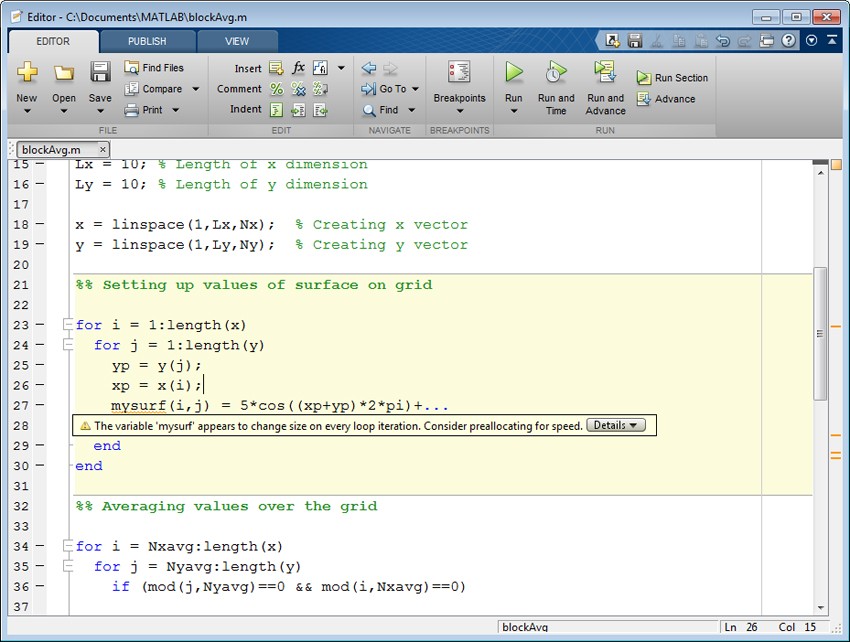This screenshot has width=850, height=642.
Task: Click the Comment percent icon
Action: 276,89
